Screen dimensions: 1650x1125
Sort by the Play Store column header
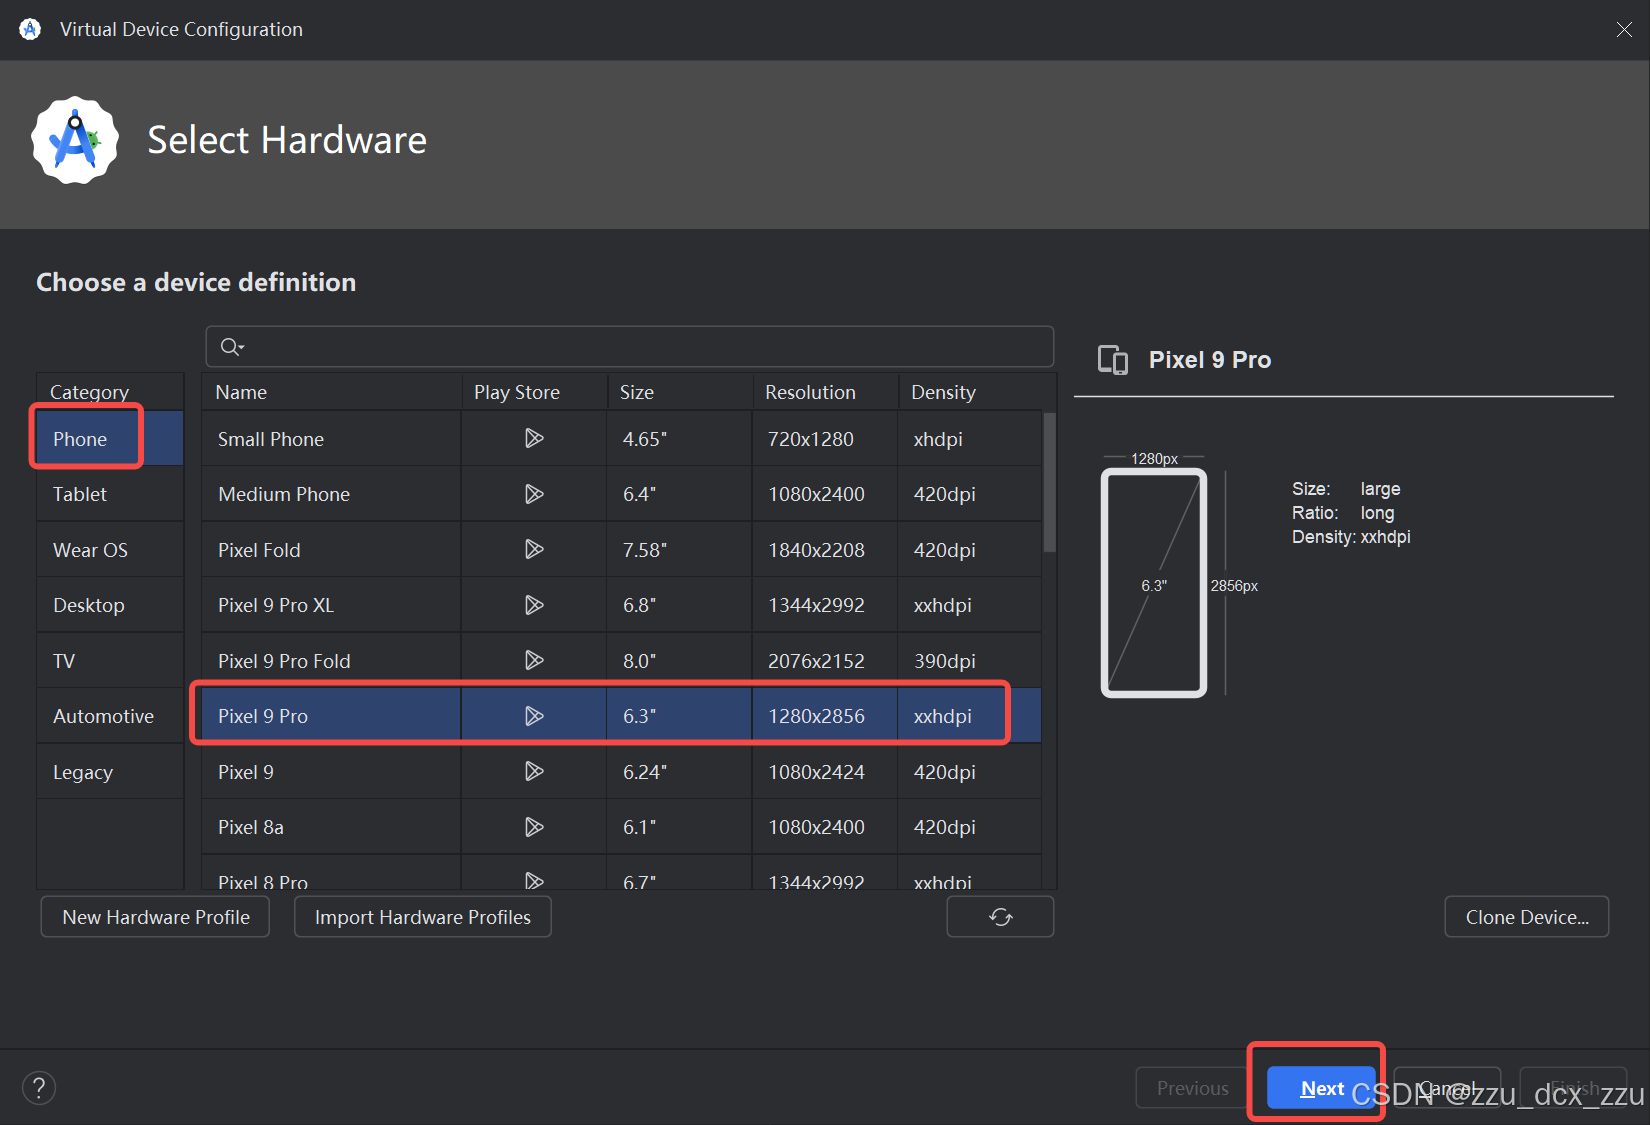point(534,392)
